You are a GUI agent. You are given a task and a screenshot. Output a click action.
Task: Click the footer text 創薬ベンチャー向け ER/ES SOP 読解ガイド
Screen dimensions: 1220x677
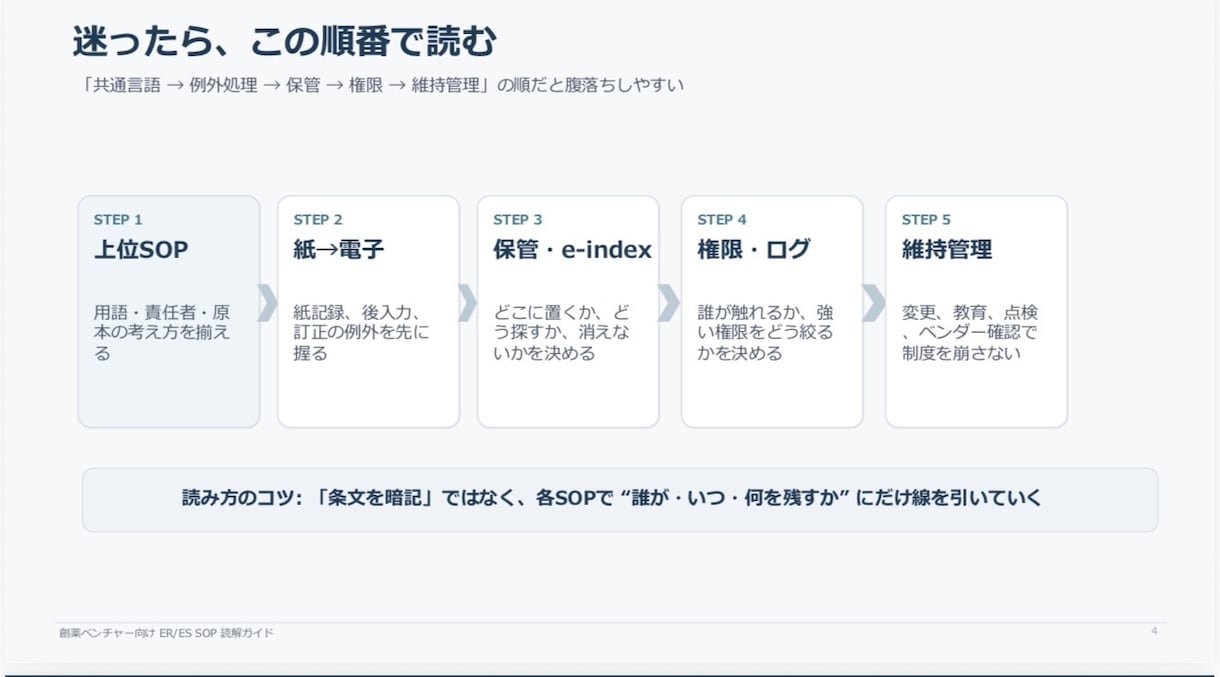pos(166,633)
